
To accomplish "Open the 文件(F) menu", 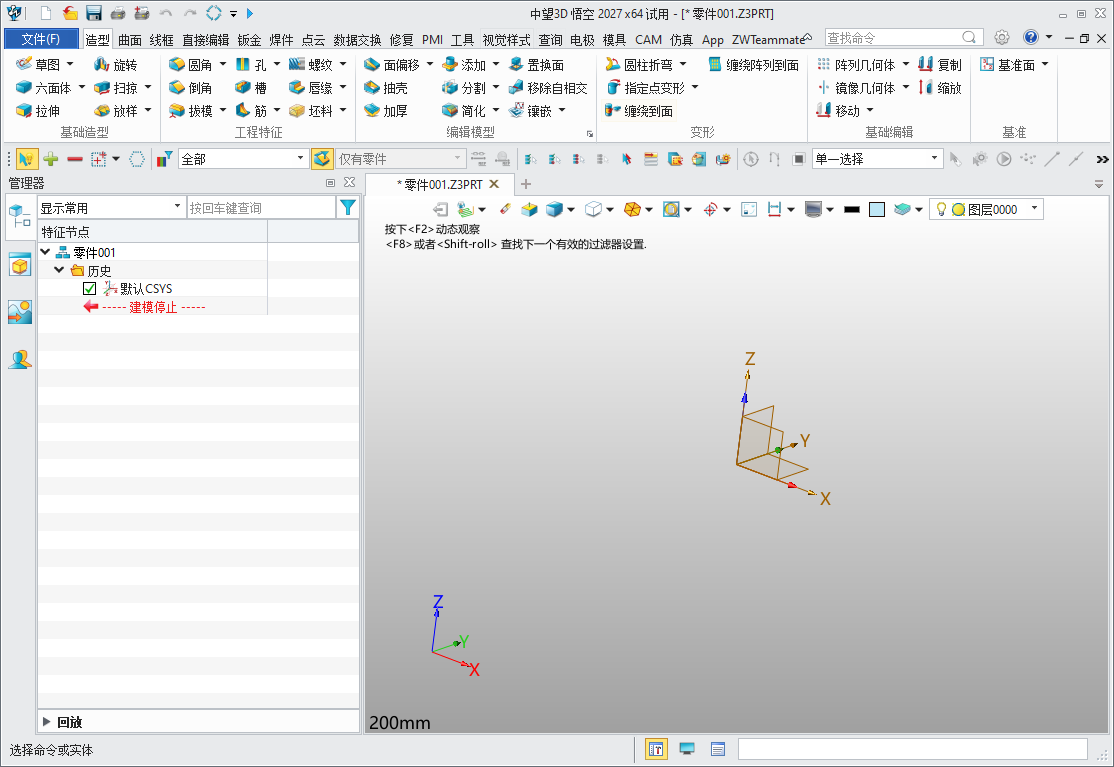I will click(x=40, y=39).
